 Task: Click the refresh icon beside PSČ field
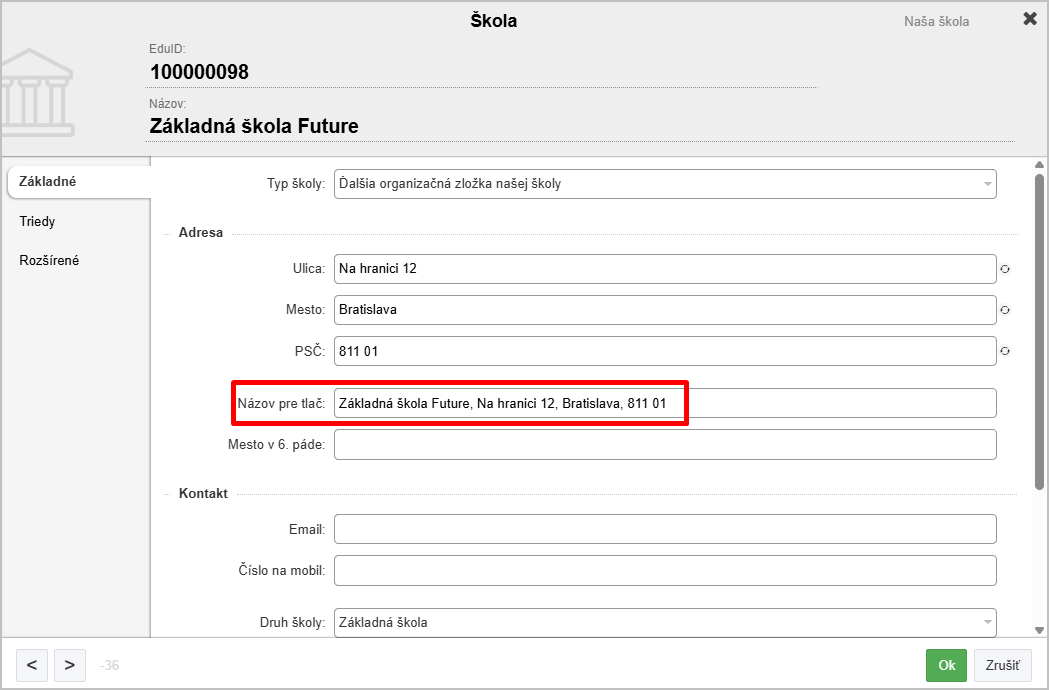1006,351
